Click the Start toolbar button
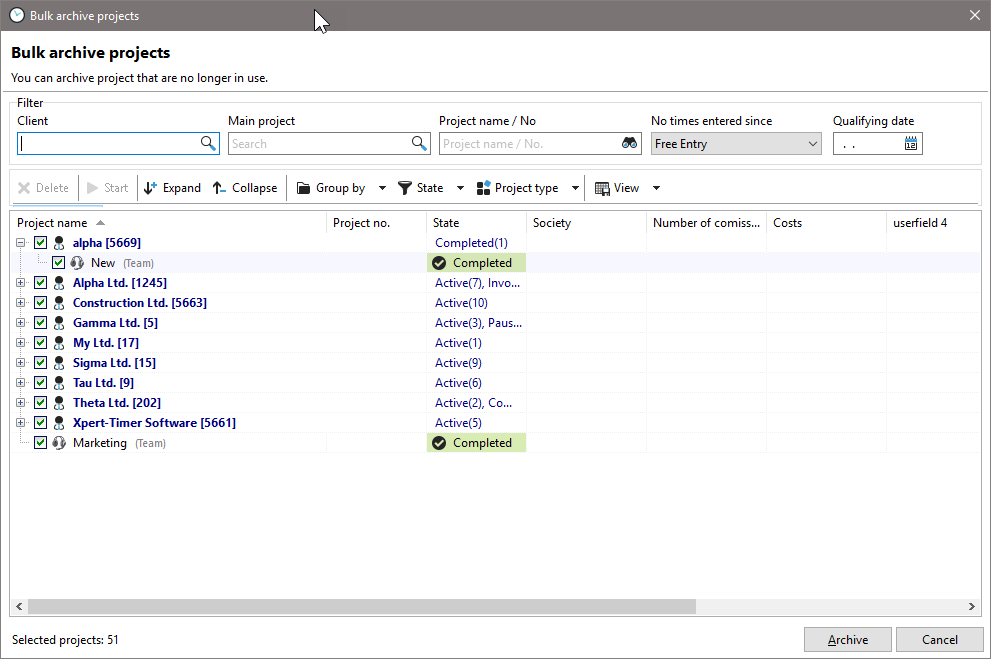The height and width of the screenshot is (659, 991). point(107,188)
